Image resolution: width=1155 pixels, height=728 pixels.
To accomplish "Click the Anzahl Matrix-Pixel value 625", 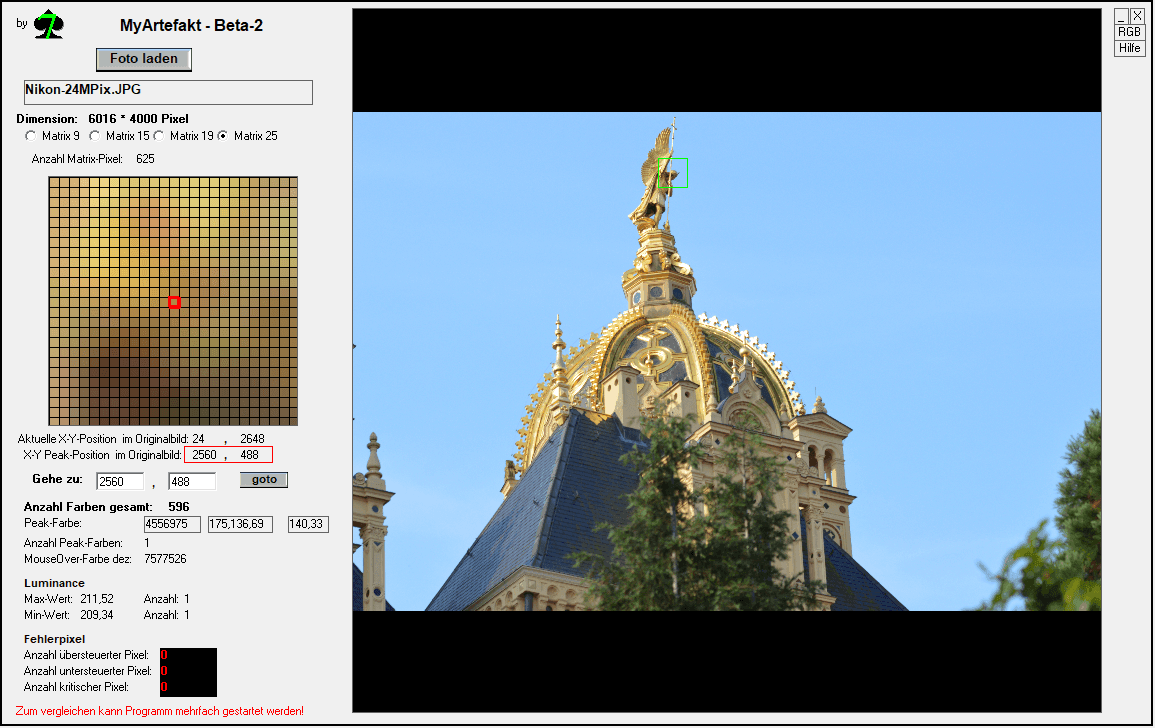I will pos(145,158).
